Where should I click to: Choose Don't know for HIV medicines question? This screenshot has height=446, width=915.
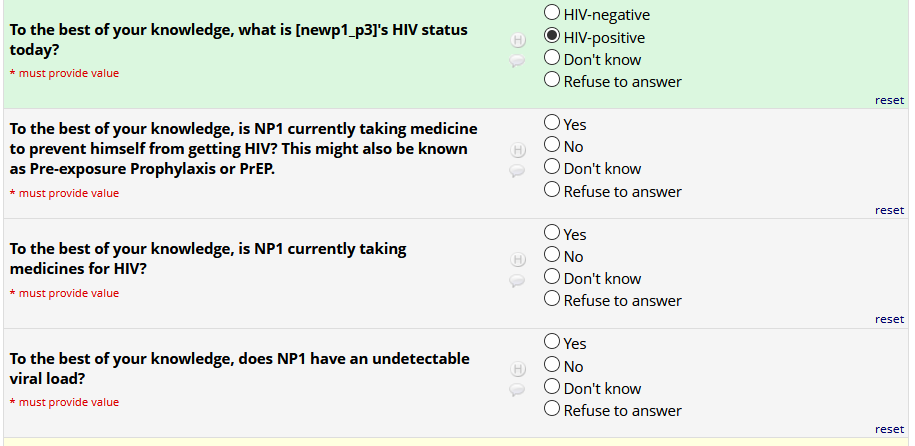(552, 278)
